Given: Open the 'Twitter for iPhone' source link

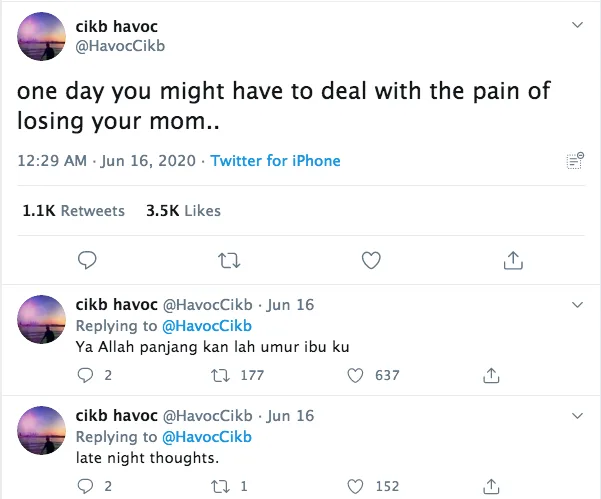Looking at the screenshot, I should click(275, 161).
